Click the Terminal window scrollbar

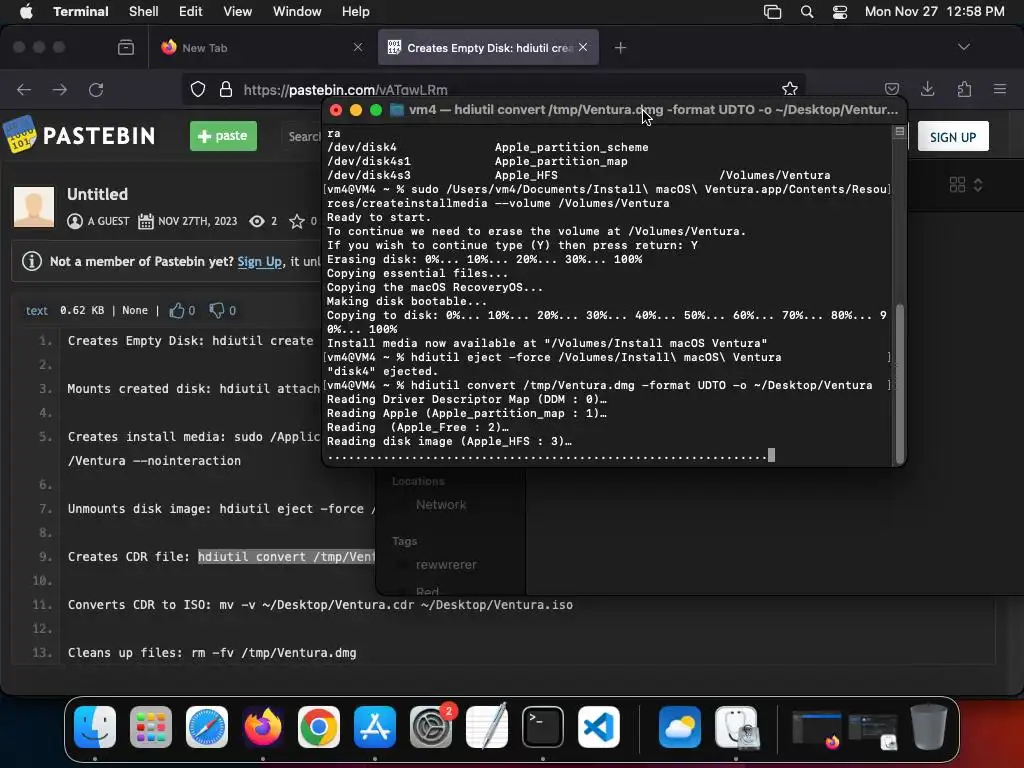(899, 382)
